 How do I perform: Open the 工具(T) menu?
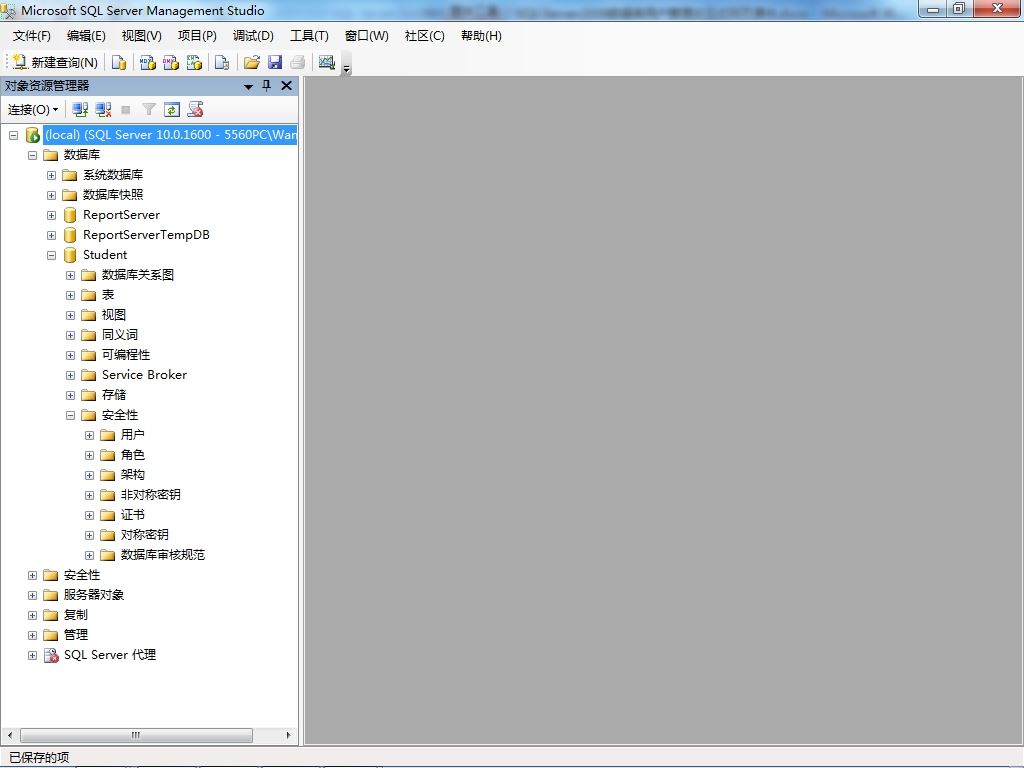click(x=309, y=36)
